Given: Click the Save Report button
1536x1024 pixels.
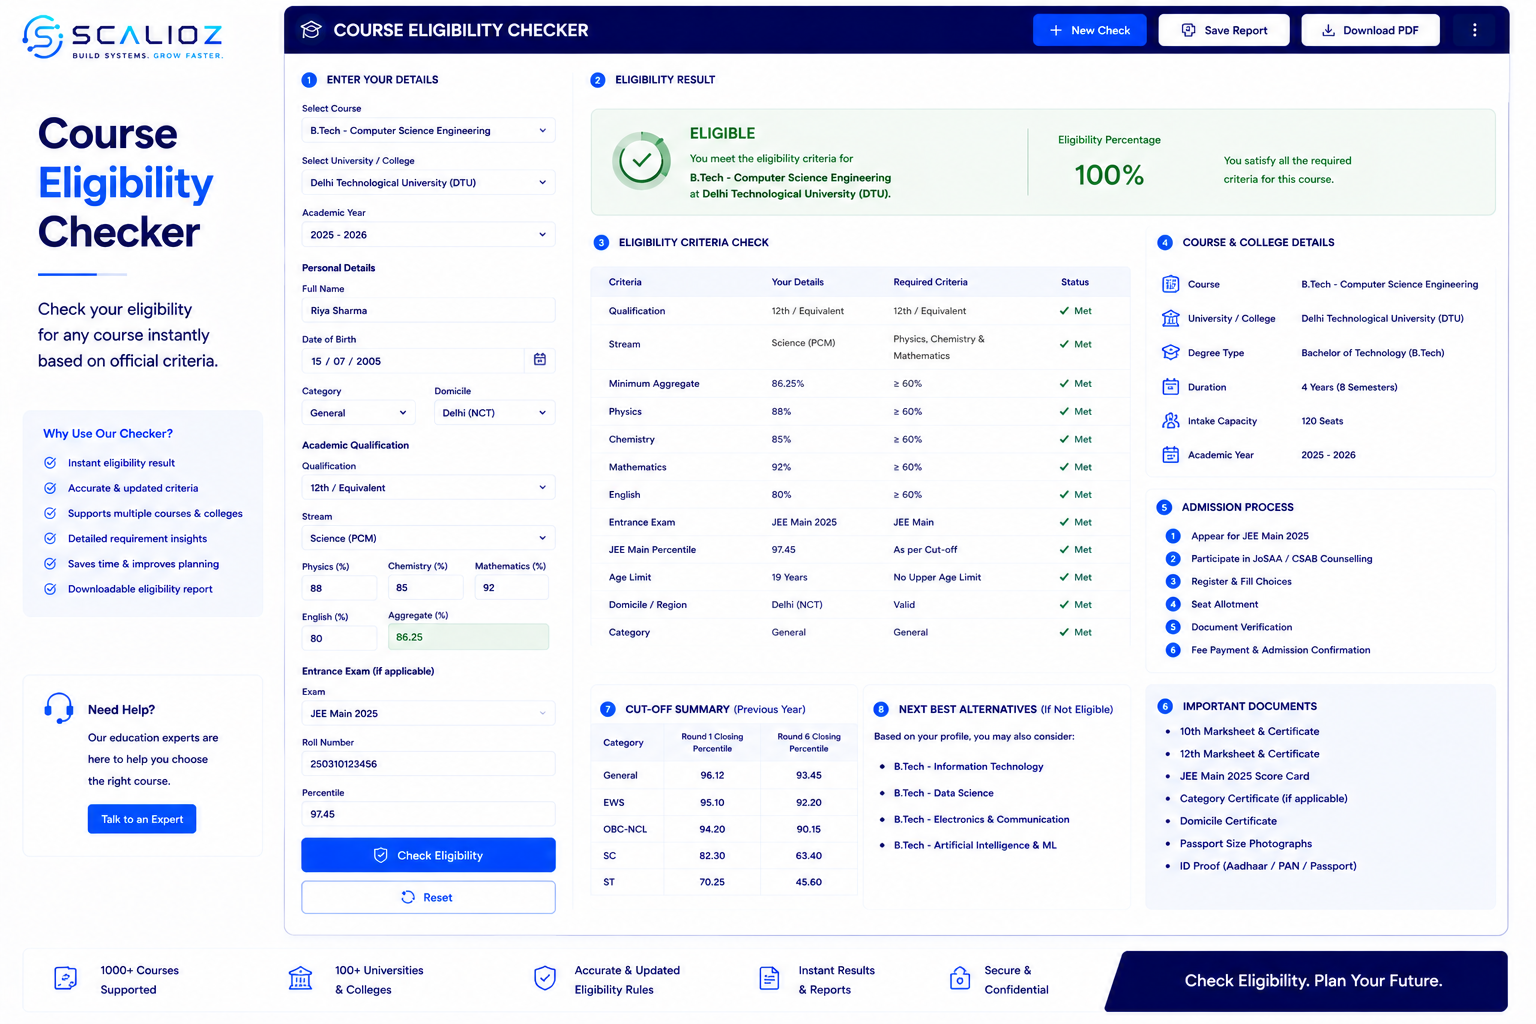Looking at the screenshot, I should pyautogui.click(x=1224, y=30).
